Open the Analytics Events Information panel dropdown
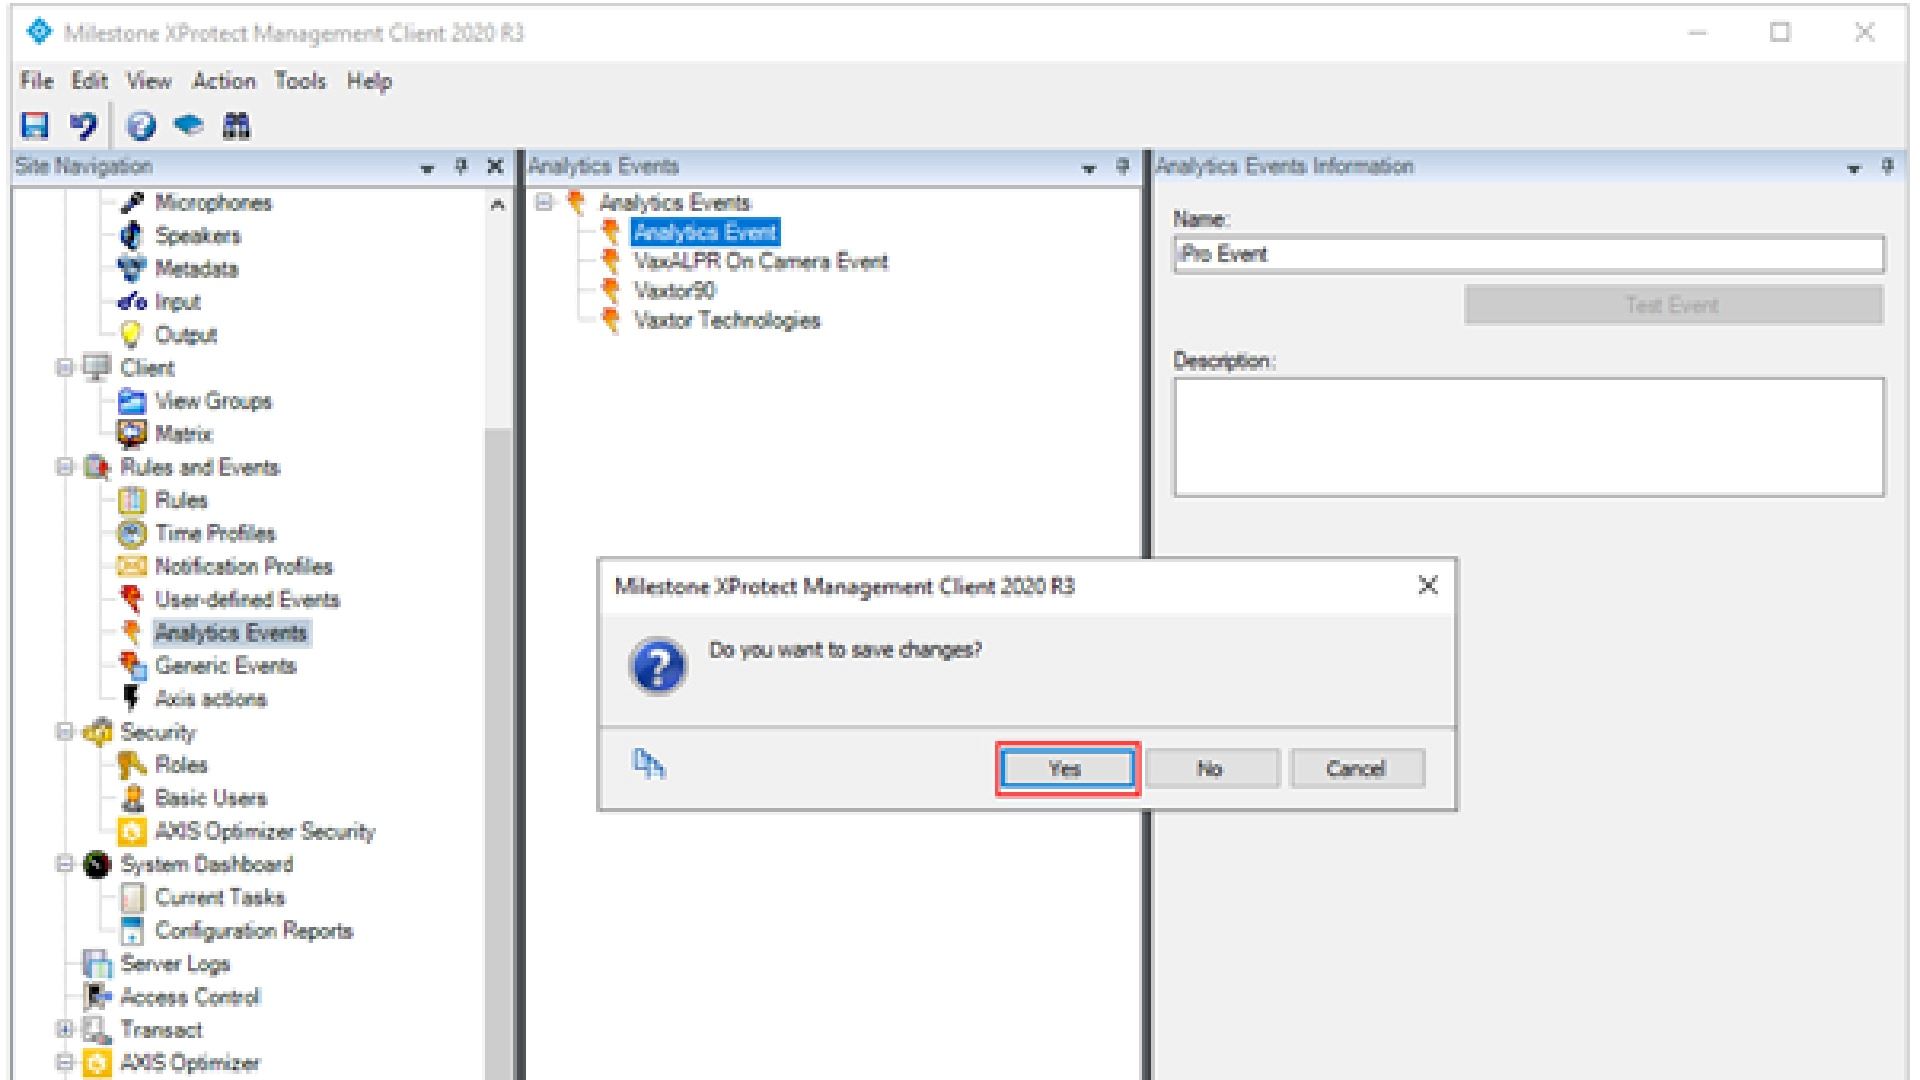The height and width of the screenshot is (1080, 1920). click(x=1855, y=168)
